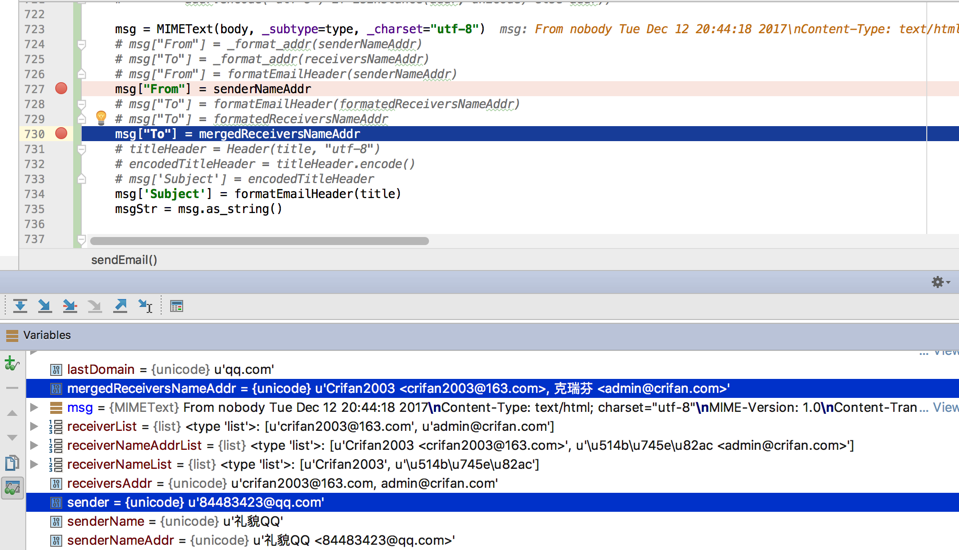The width and height of the screenshot is (959, 550).
Task: Select the lastDomain variable row
Action: 492,370
